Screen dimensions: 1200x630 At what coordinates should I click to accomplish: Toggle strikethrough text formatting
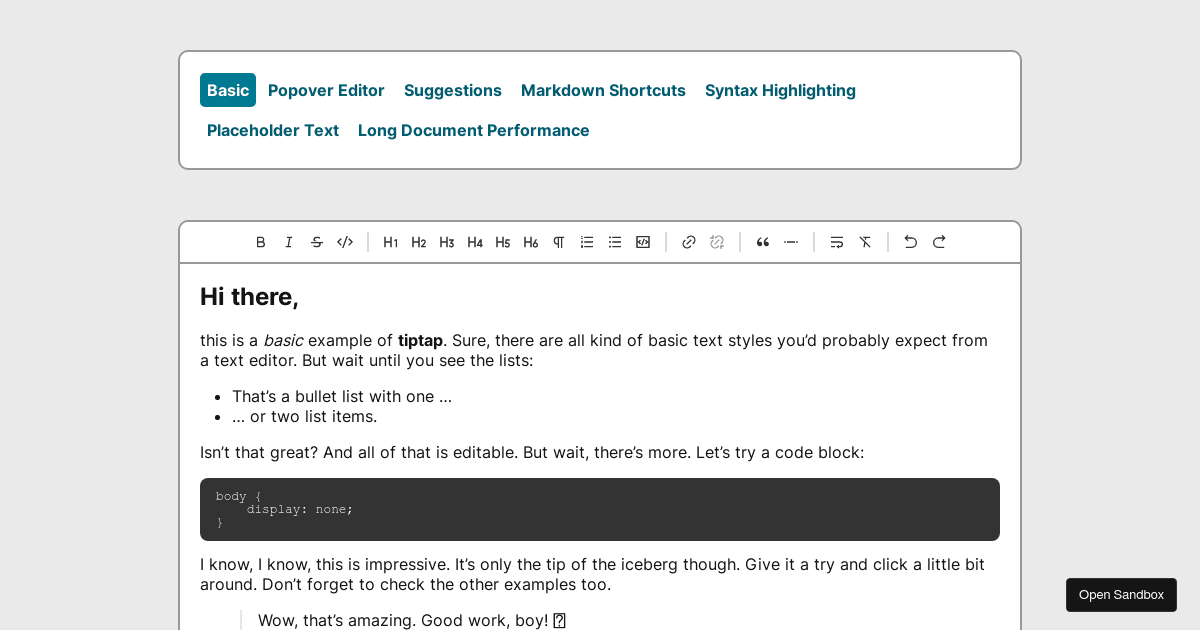[317, 242]
